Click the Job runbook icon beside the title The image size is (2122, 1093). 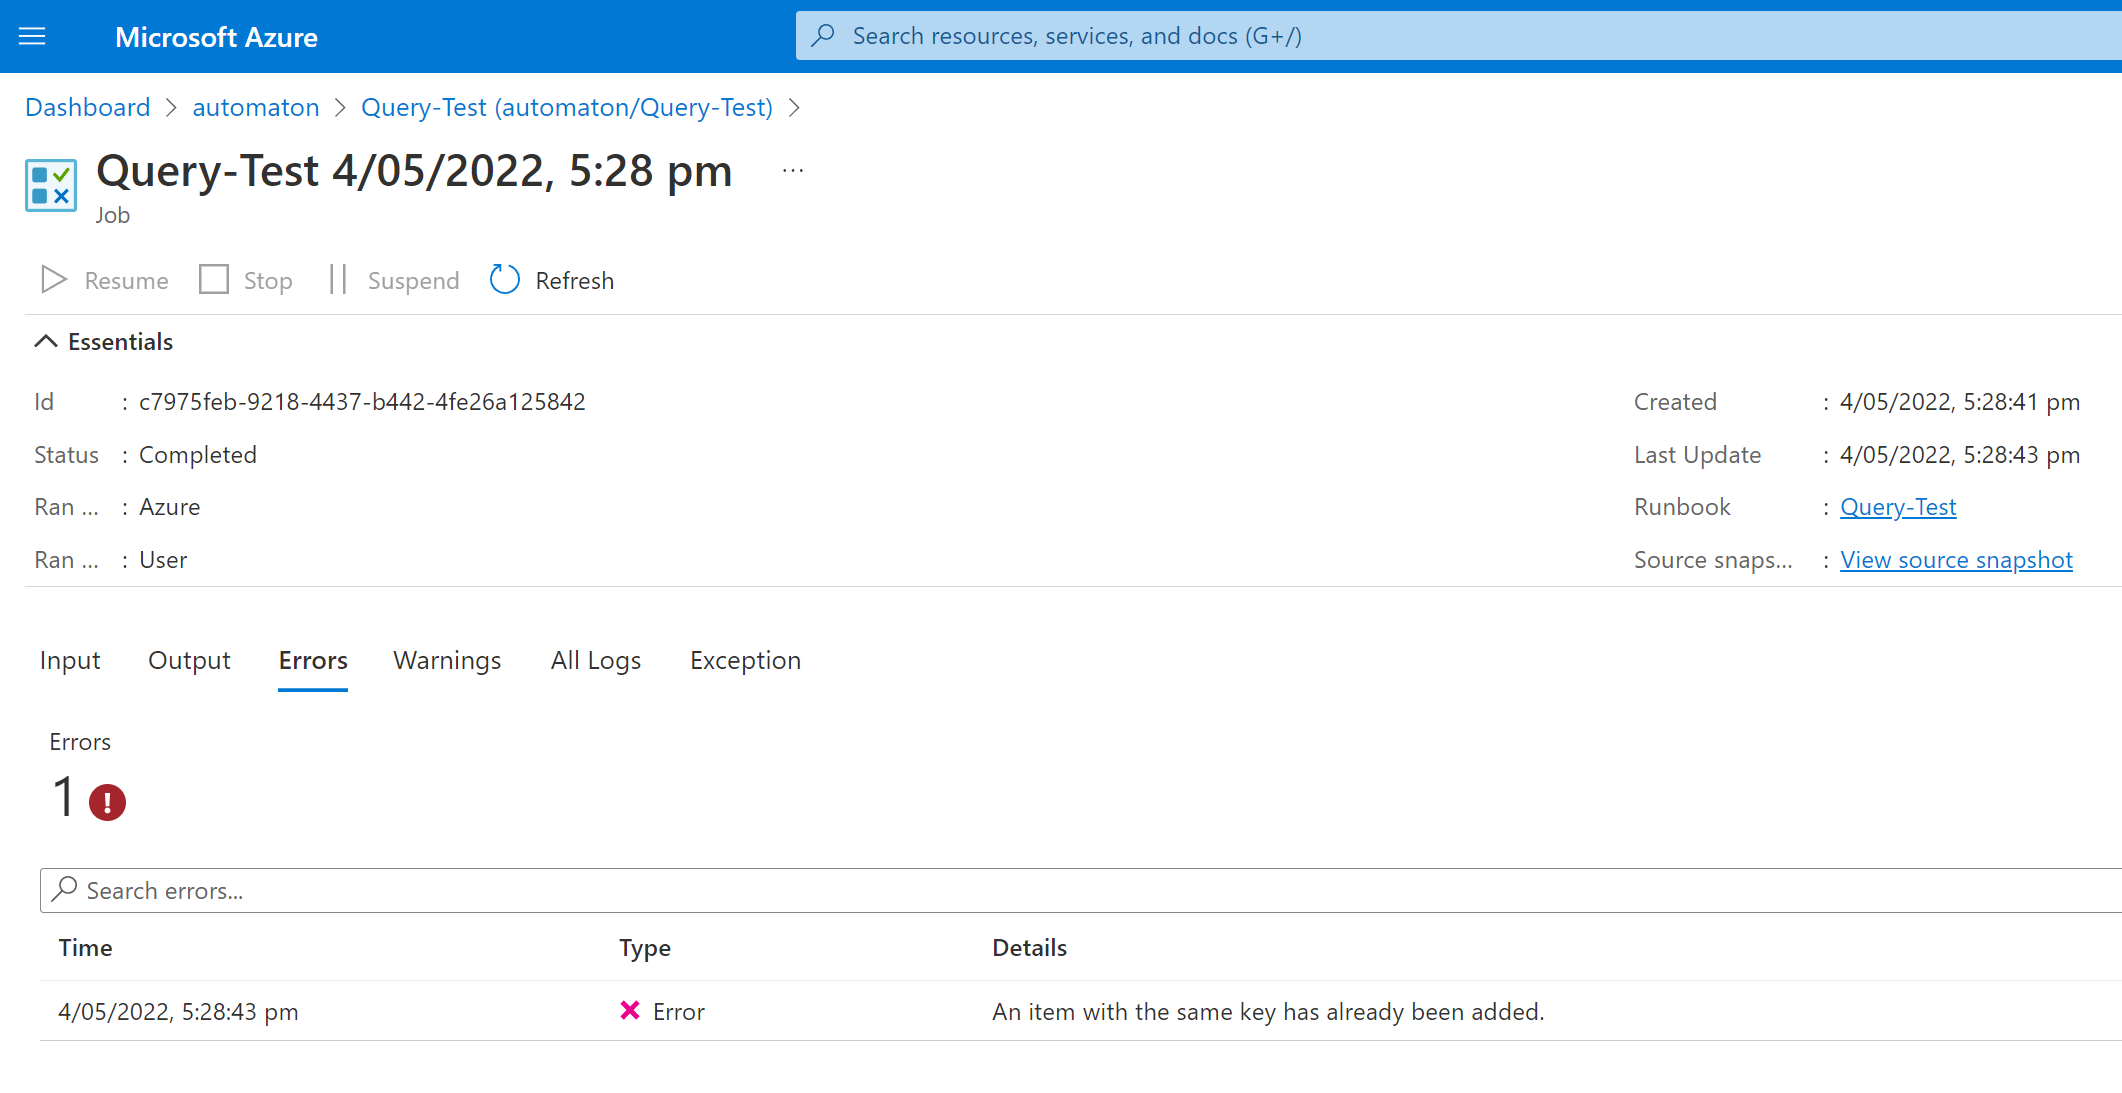coord(51,185)
